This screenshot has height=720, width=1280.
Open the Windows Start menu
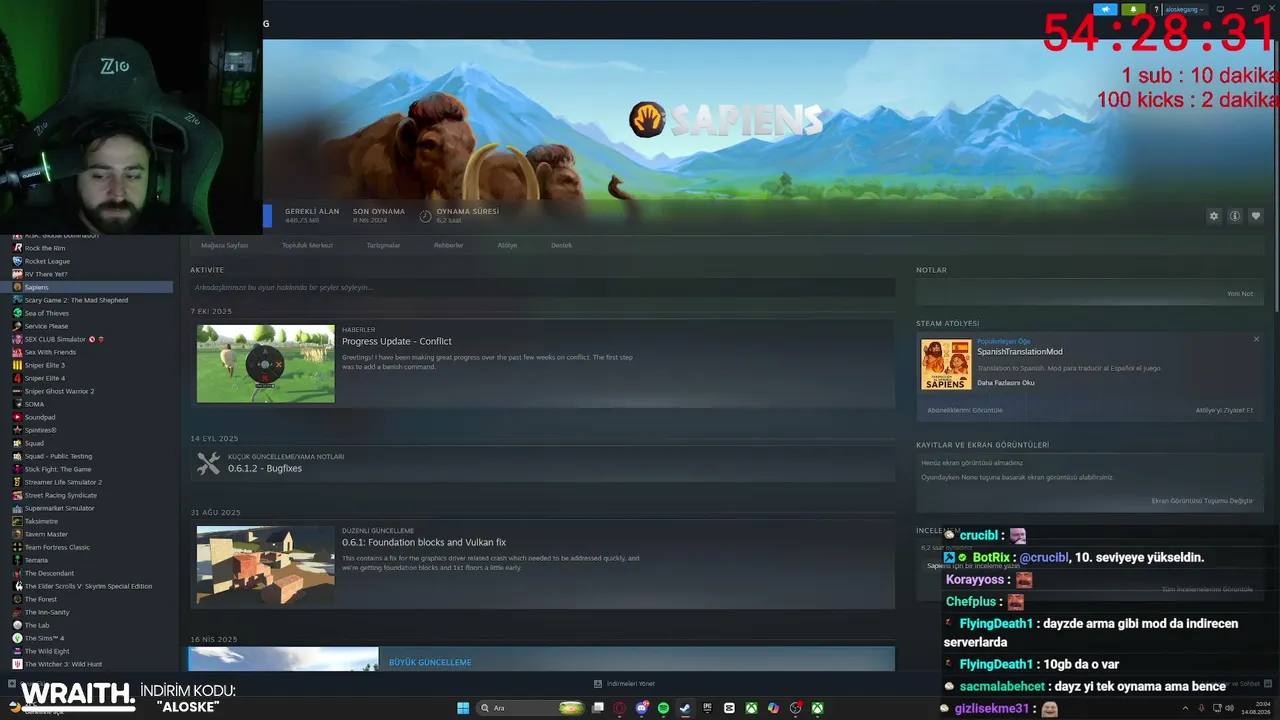point(463,708)
